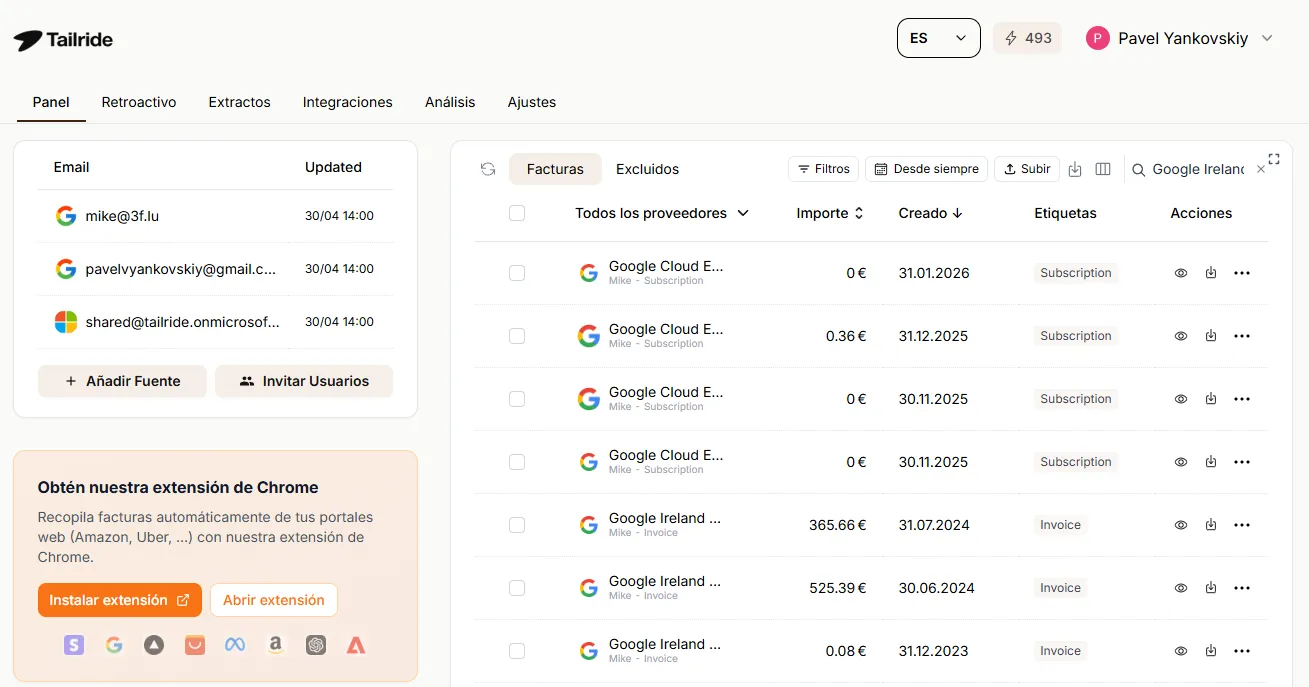Click the download icon next to Subir
The height and width of the screenshot is (687, 1309).
[x=1075, y=169]
